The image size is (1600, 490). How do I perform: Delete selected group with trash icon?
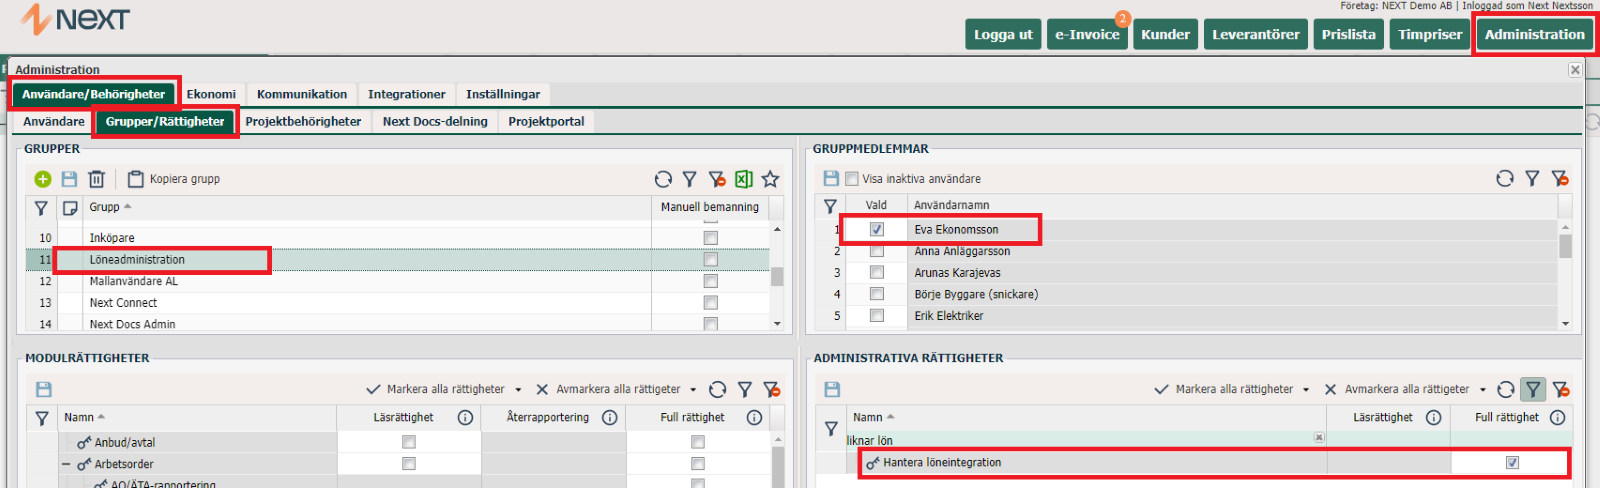(x=96, y=179)
